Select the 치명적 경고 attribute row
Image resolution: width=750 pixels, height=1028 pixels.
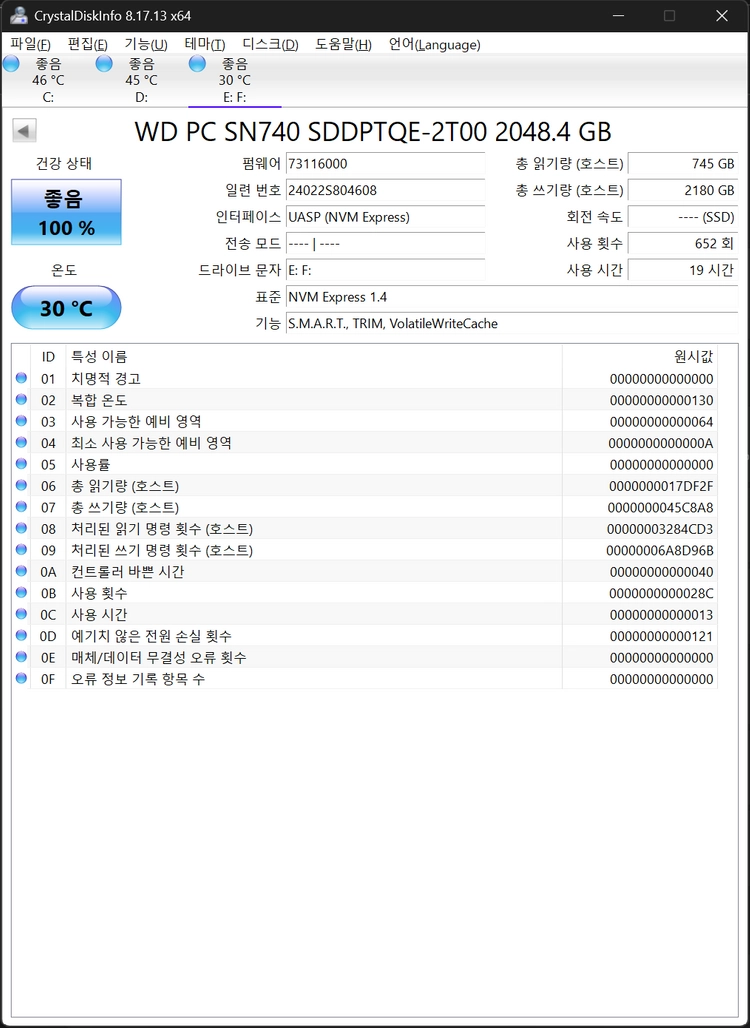(x=365, y=378)
